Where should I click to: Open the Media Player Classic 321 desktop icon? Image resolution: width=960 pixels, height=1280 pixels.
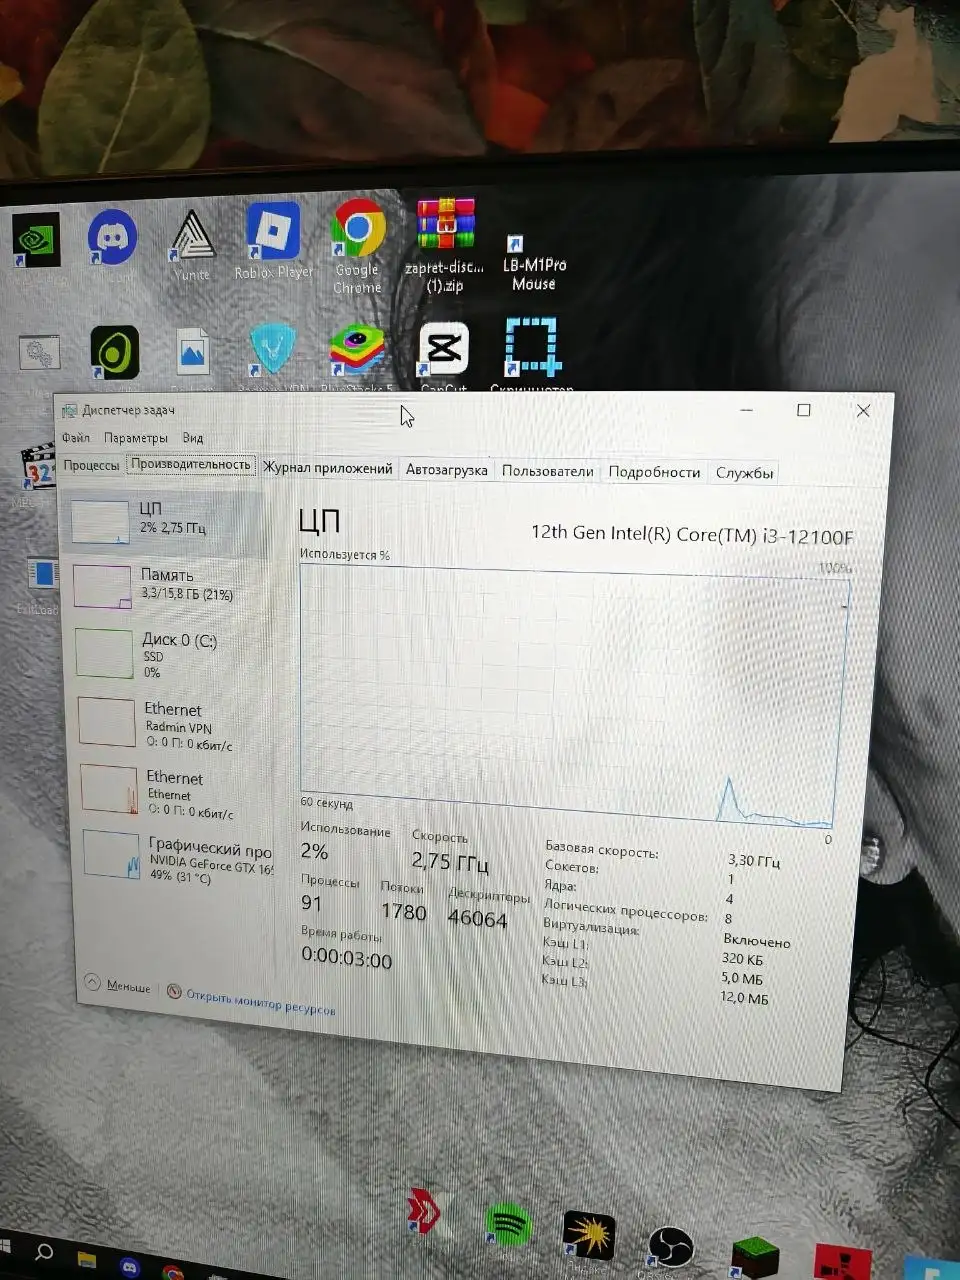(x=37, y=468)
